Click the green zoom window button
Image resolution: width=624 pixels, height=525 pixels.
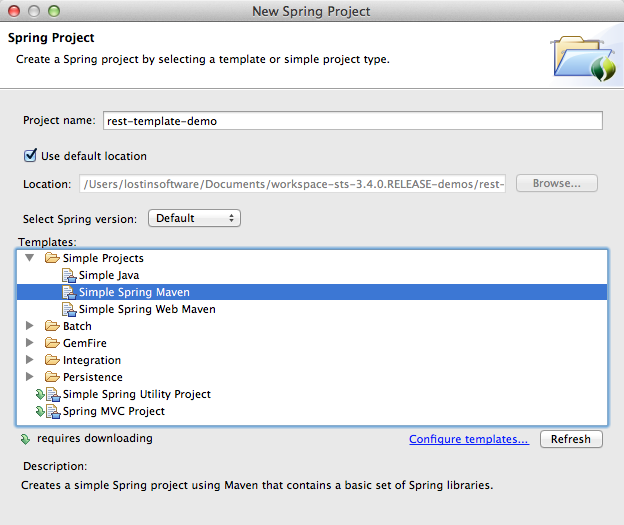[x=54, y=11]
